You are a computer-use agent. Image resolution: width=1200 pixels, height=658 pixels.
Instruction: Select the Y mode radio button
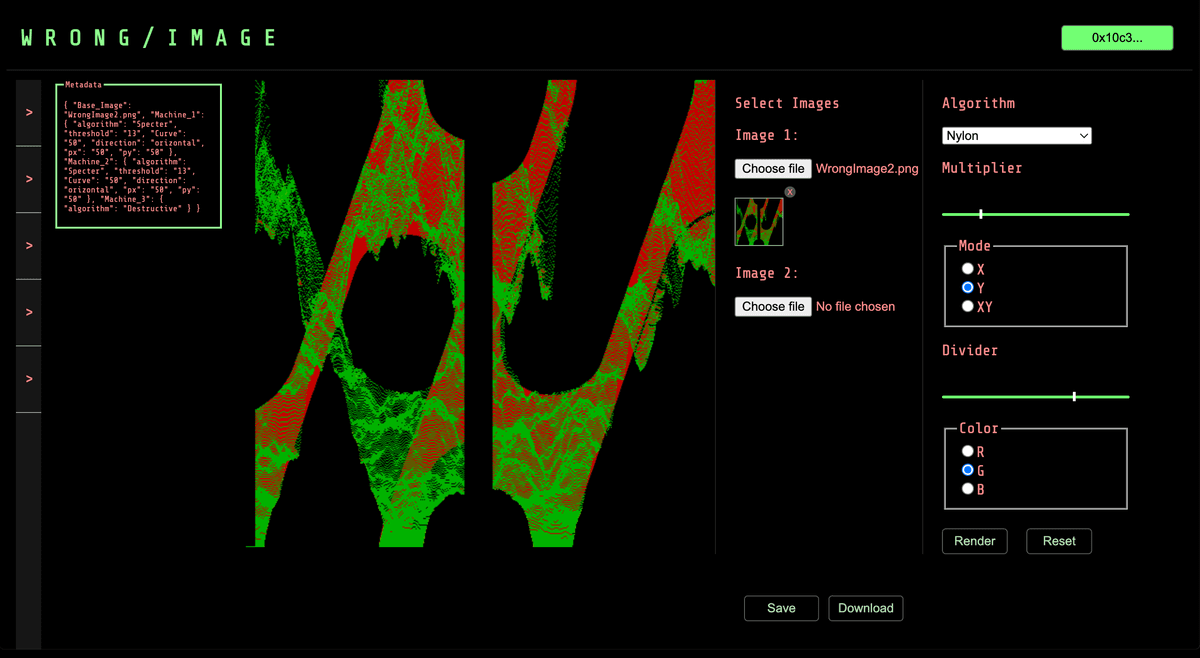click(x=967, y=288)
